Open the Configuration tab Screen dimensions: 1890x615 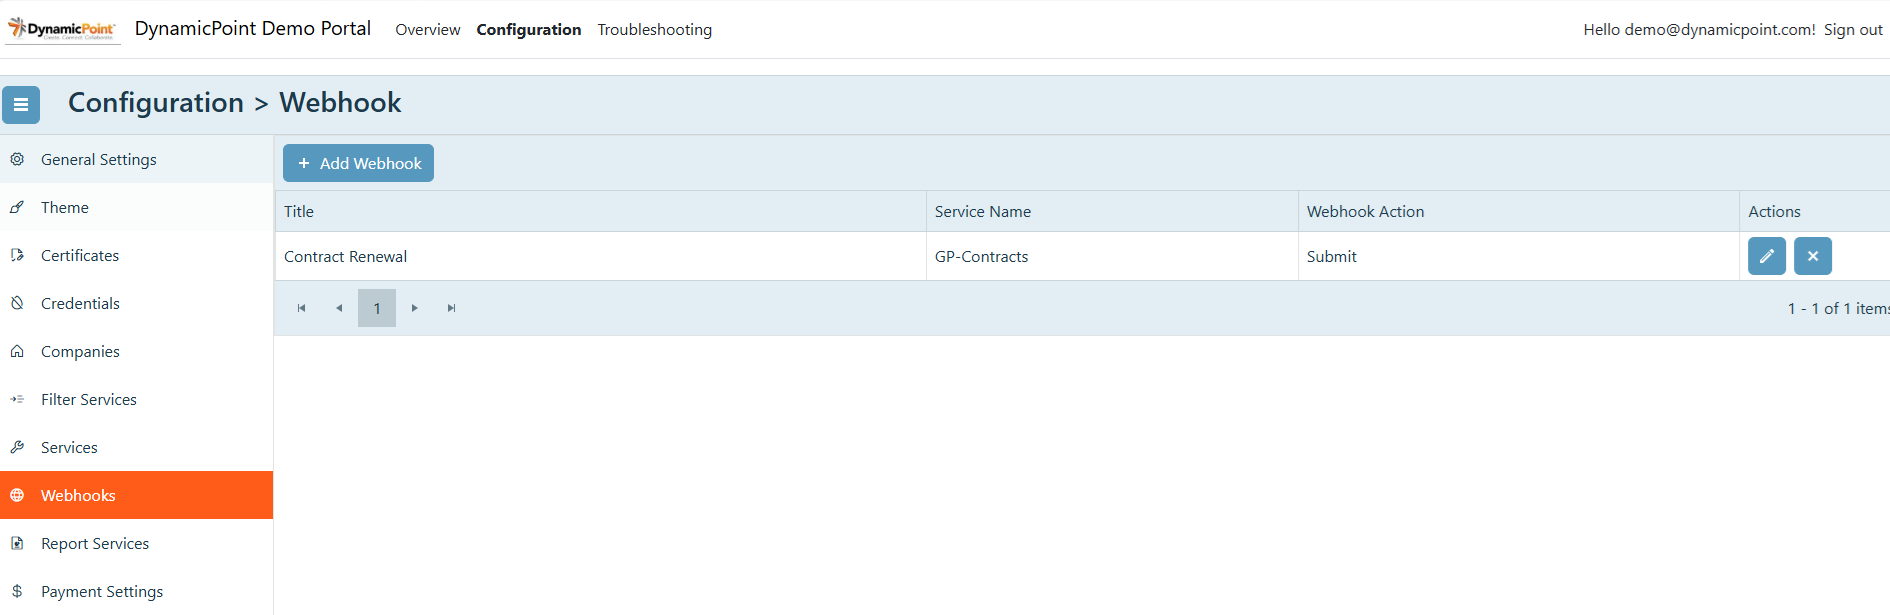pos(529,30)
